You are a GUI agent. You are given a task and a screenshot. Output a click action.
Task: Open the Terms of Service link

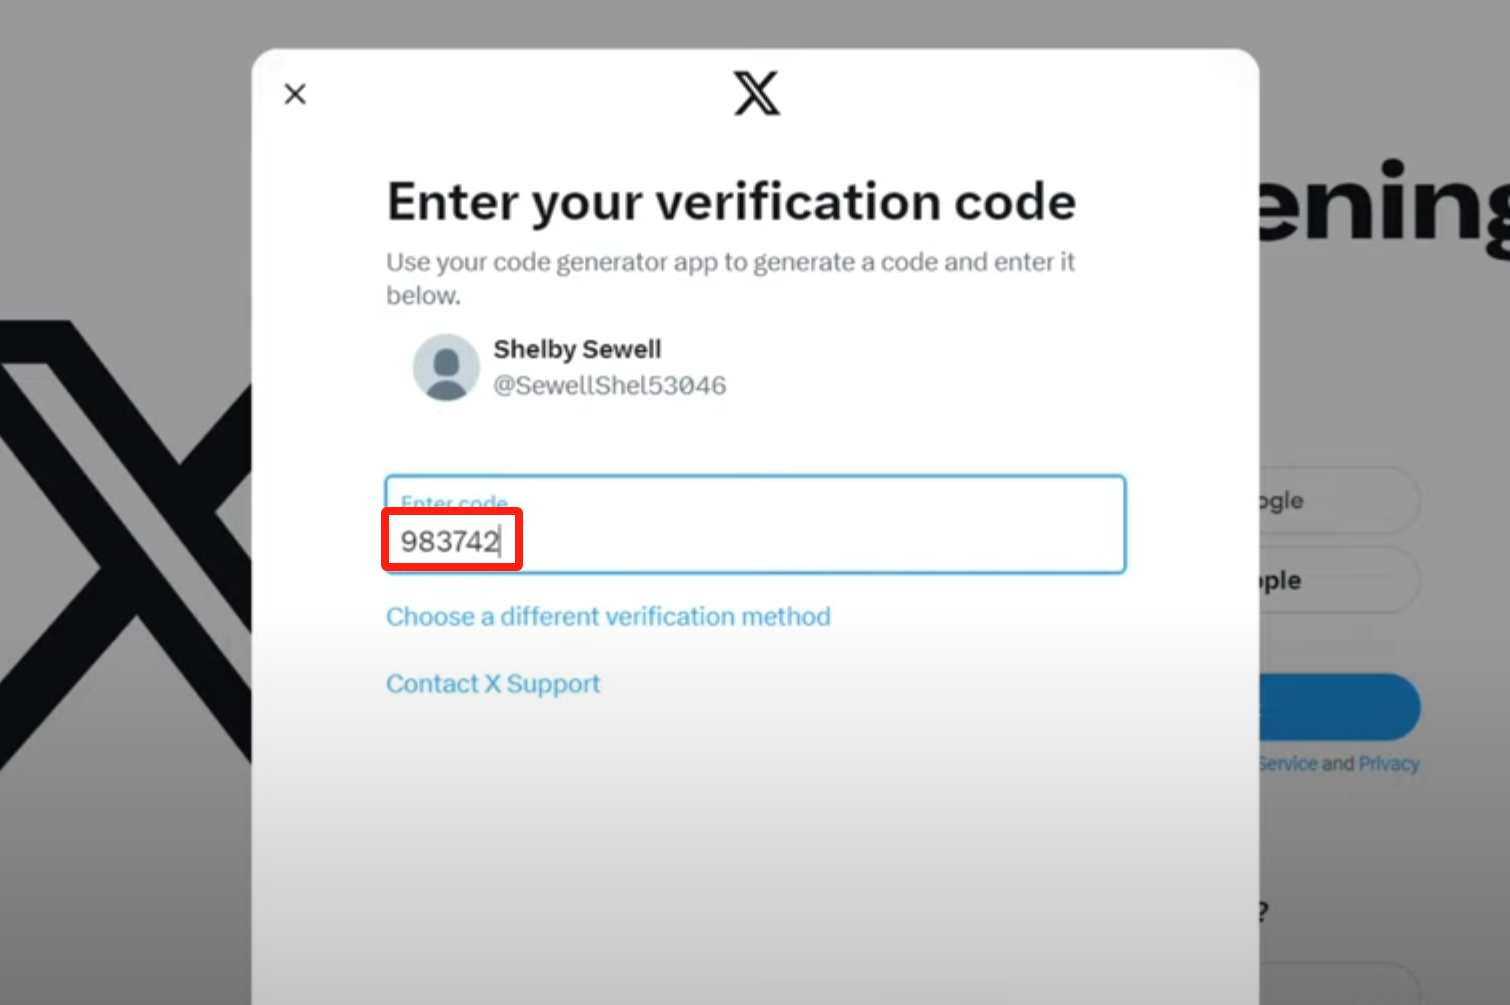click(x=1288, y=764)
